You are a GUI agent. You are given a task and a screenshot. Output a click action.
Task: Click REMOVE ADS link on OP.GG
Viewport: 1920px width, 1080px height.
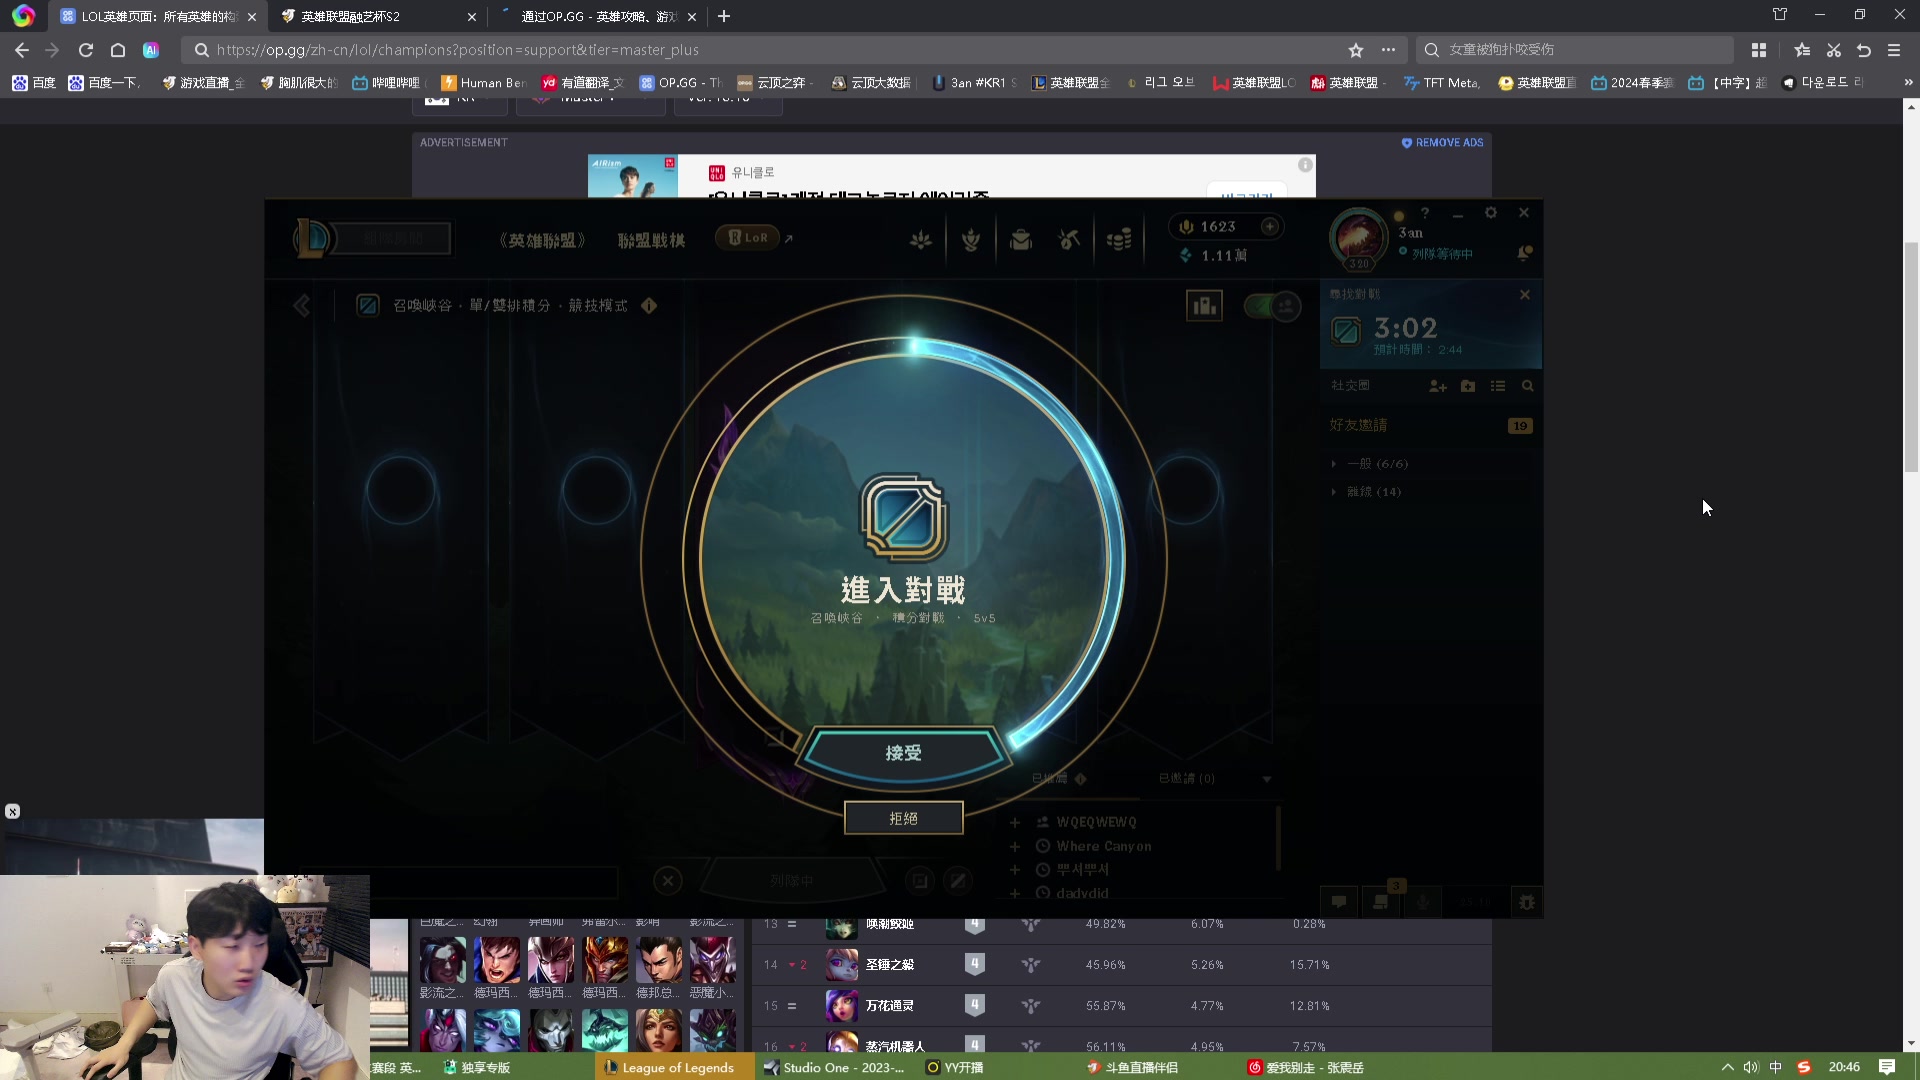(x=1442, y=143)
